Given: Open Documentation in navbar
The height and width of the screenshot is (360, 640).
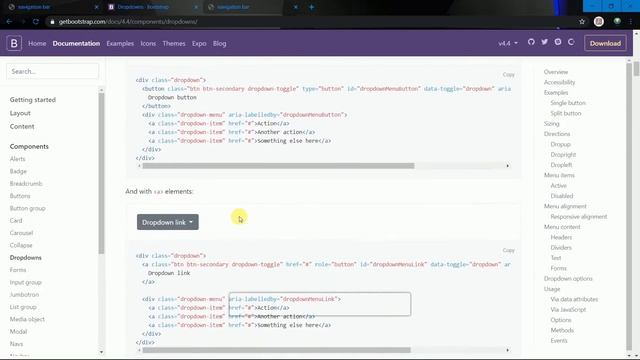Looking at the screenshot, I should pos(76,43).
